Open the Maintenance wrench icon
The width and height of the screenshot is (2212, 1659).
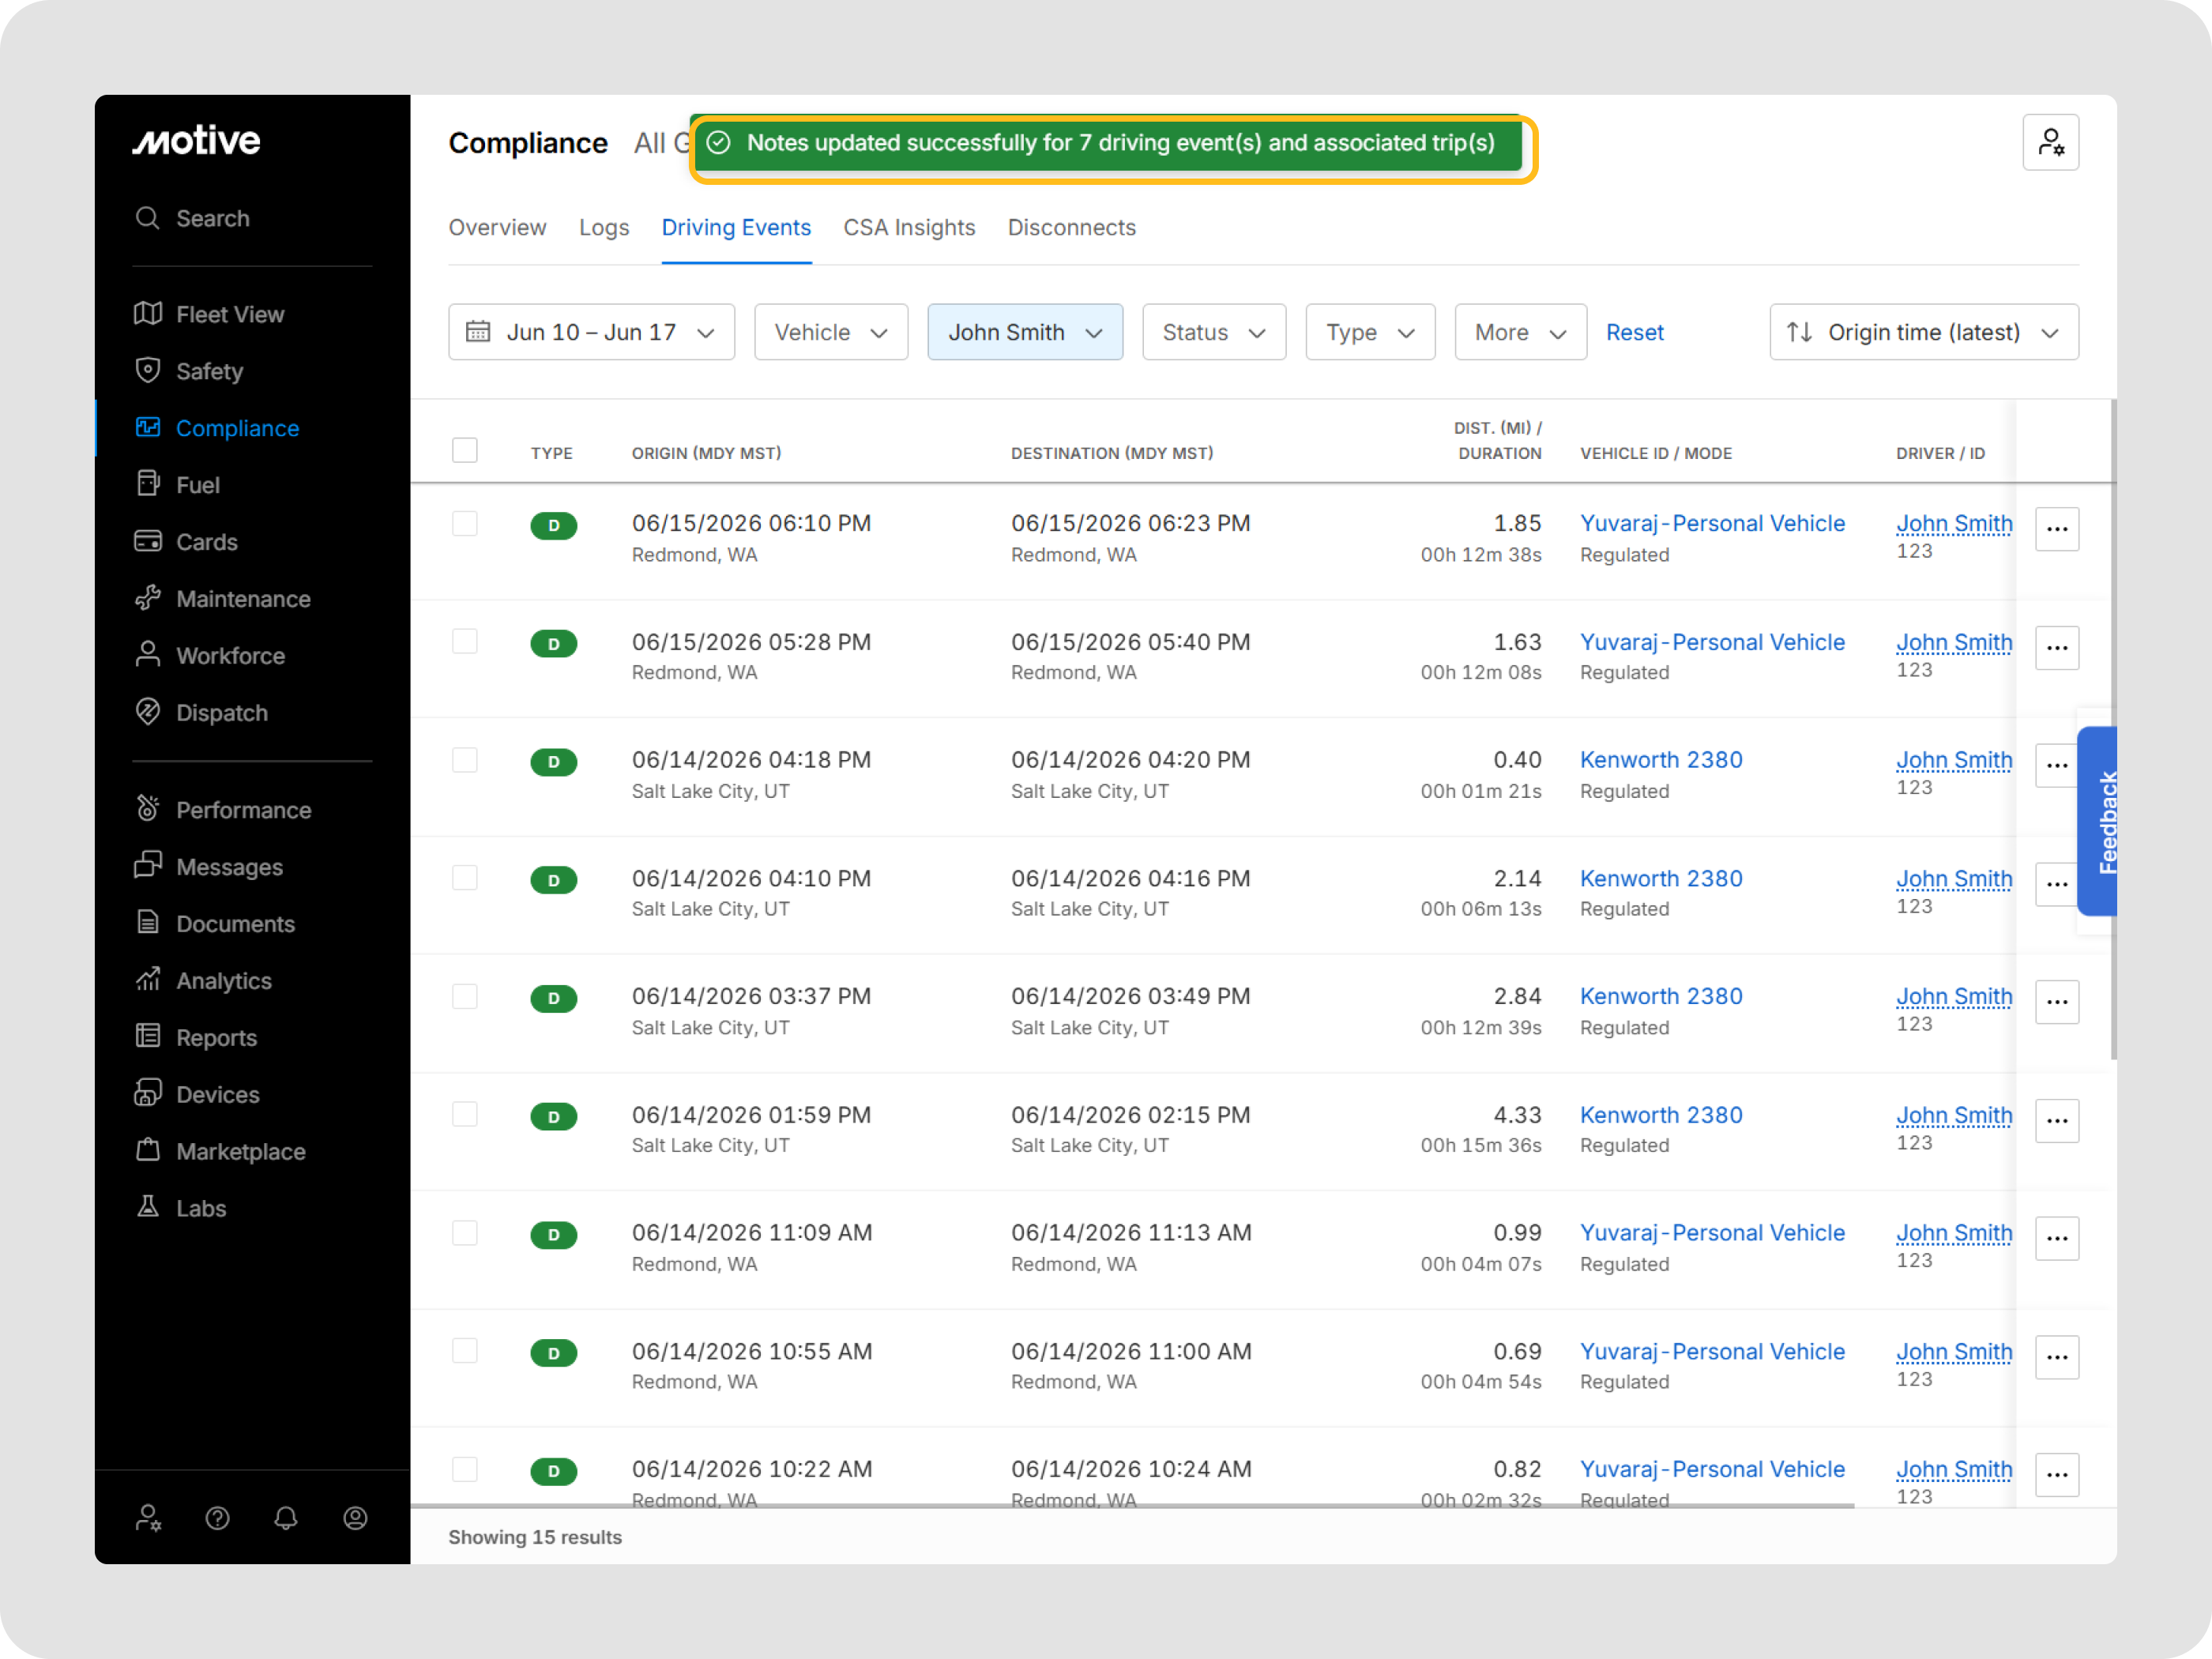[x=148, y=598]
